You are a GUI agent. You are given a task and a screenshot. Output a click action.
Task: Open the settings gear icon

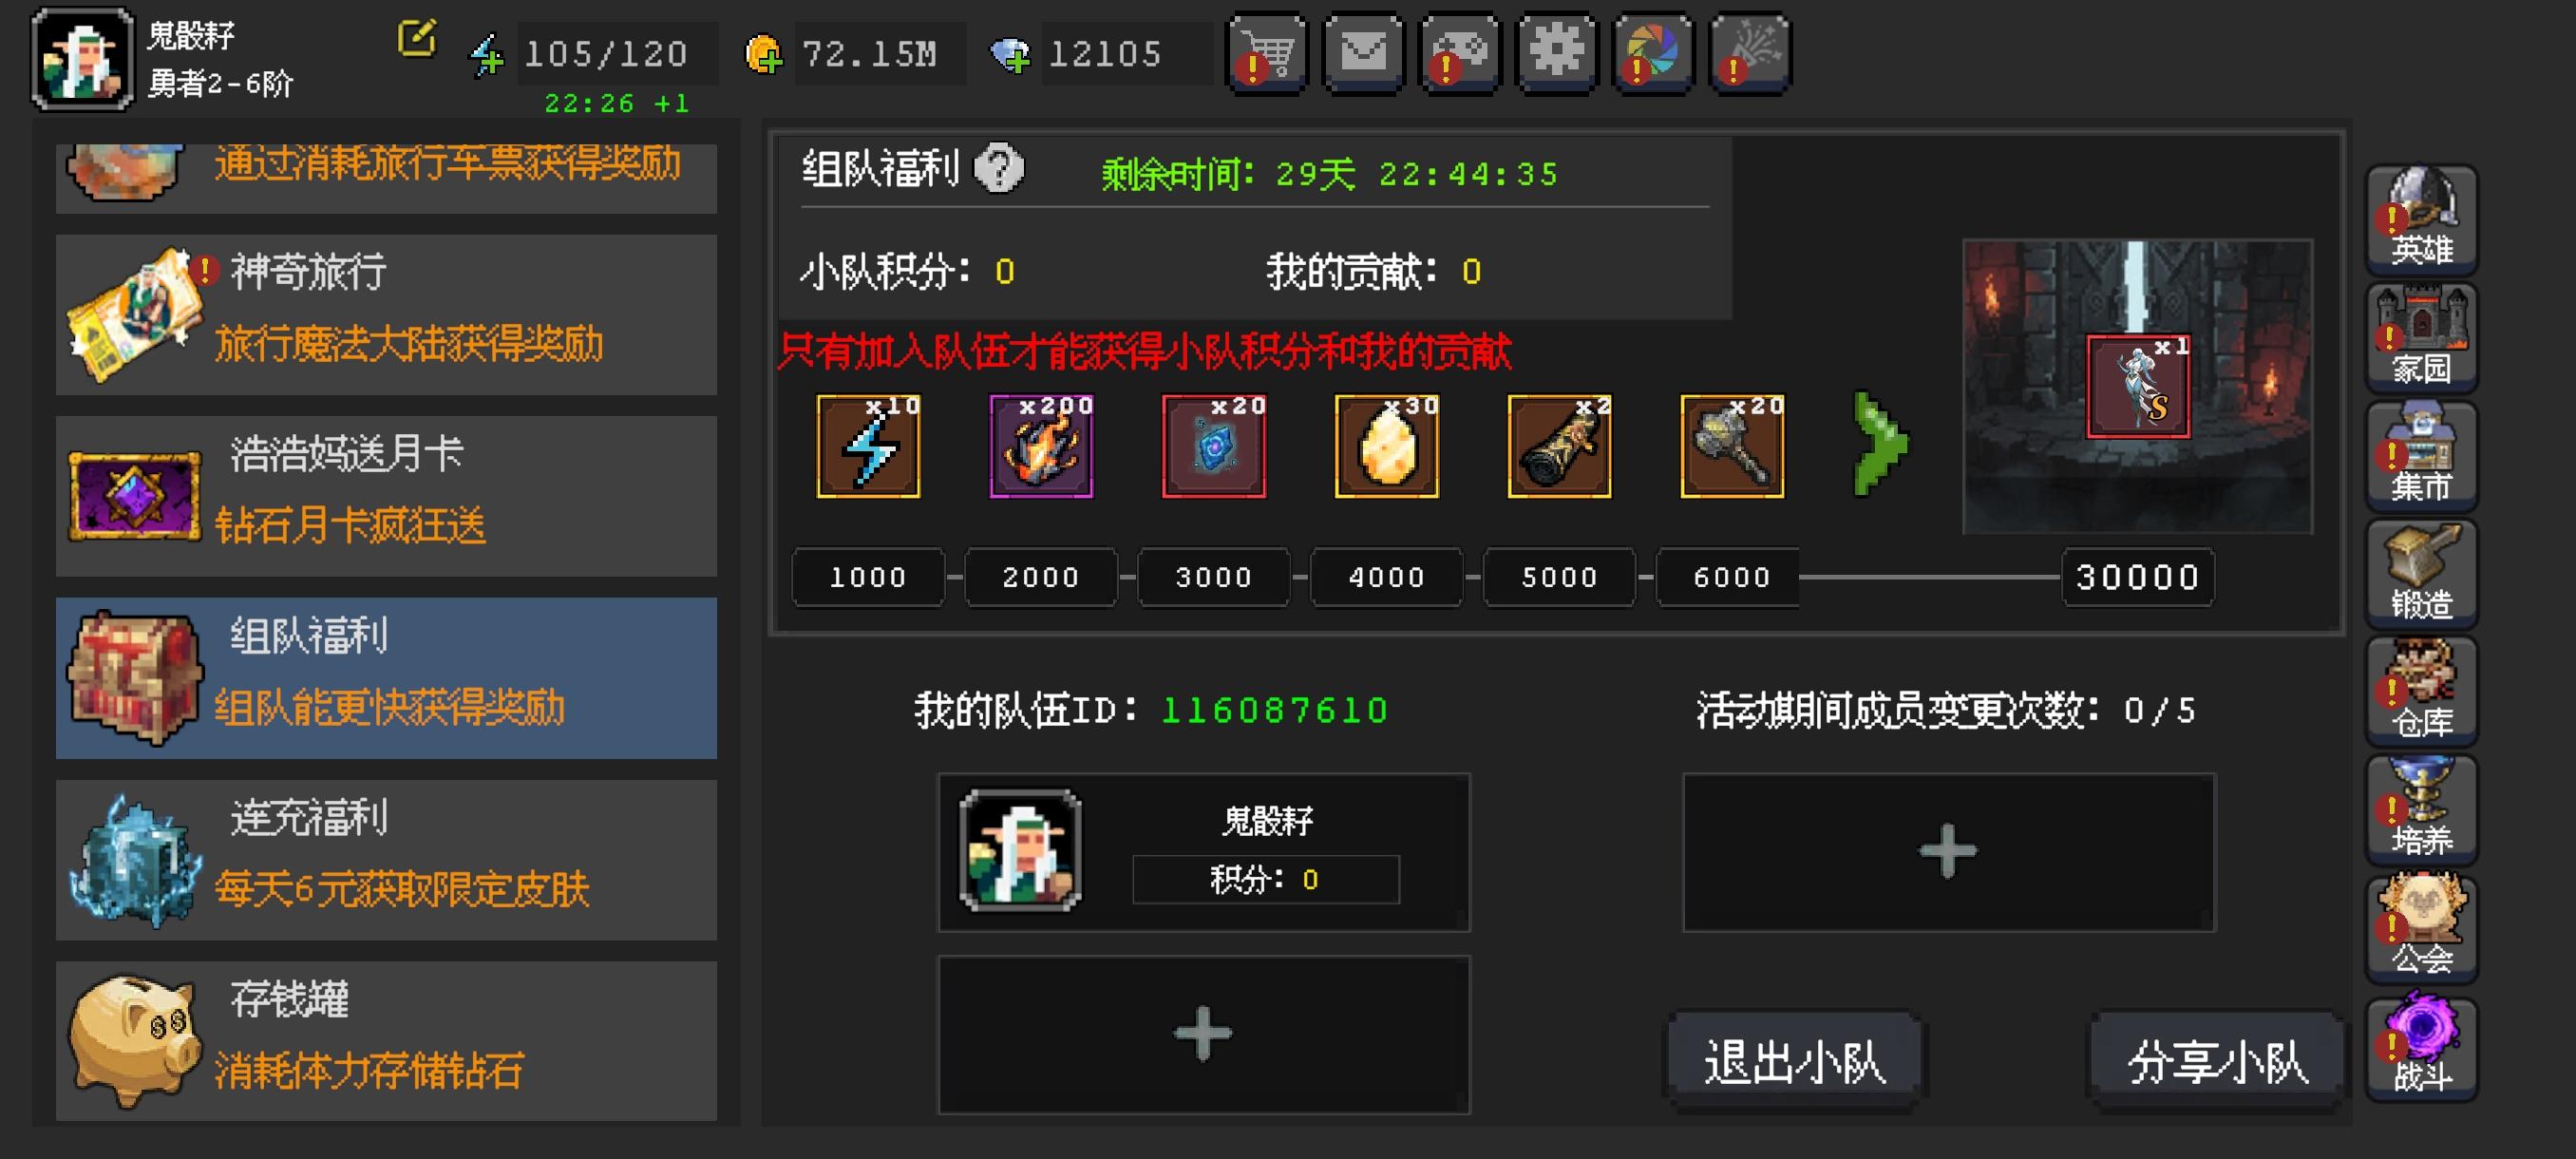coord(1556,52)
